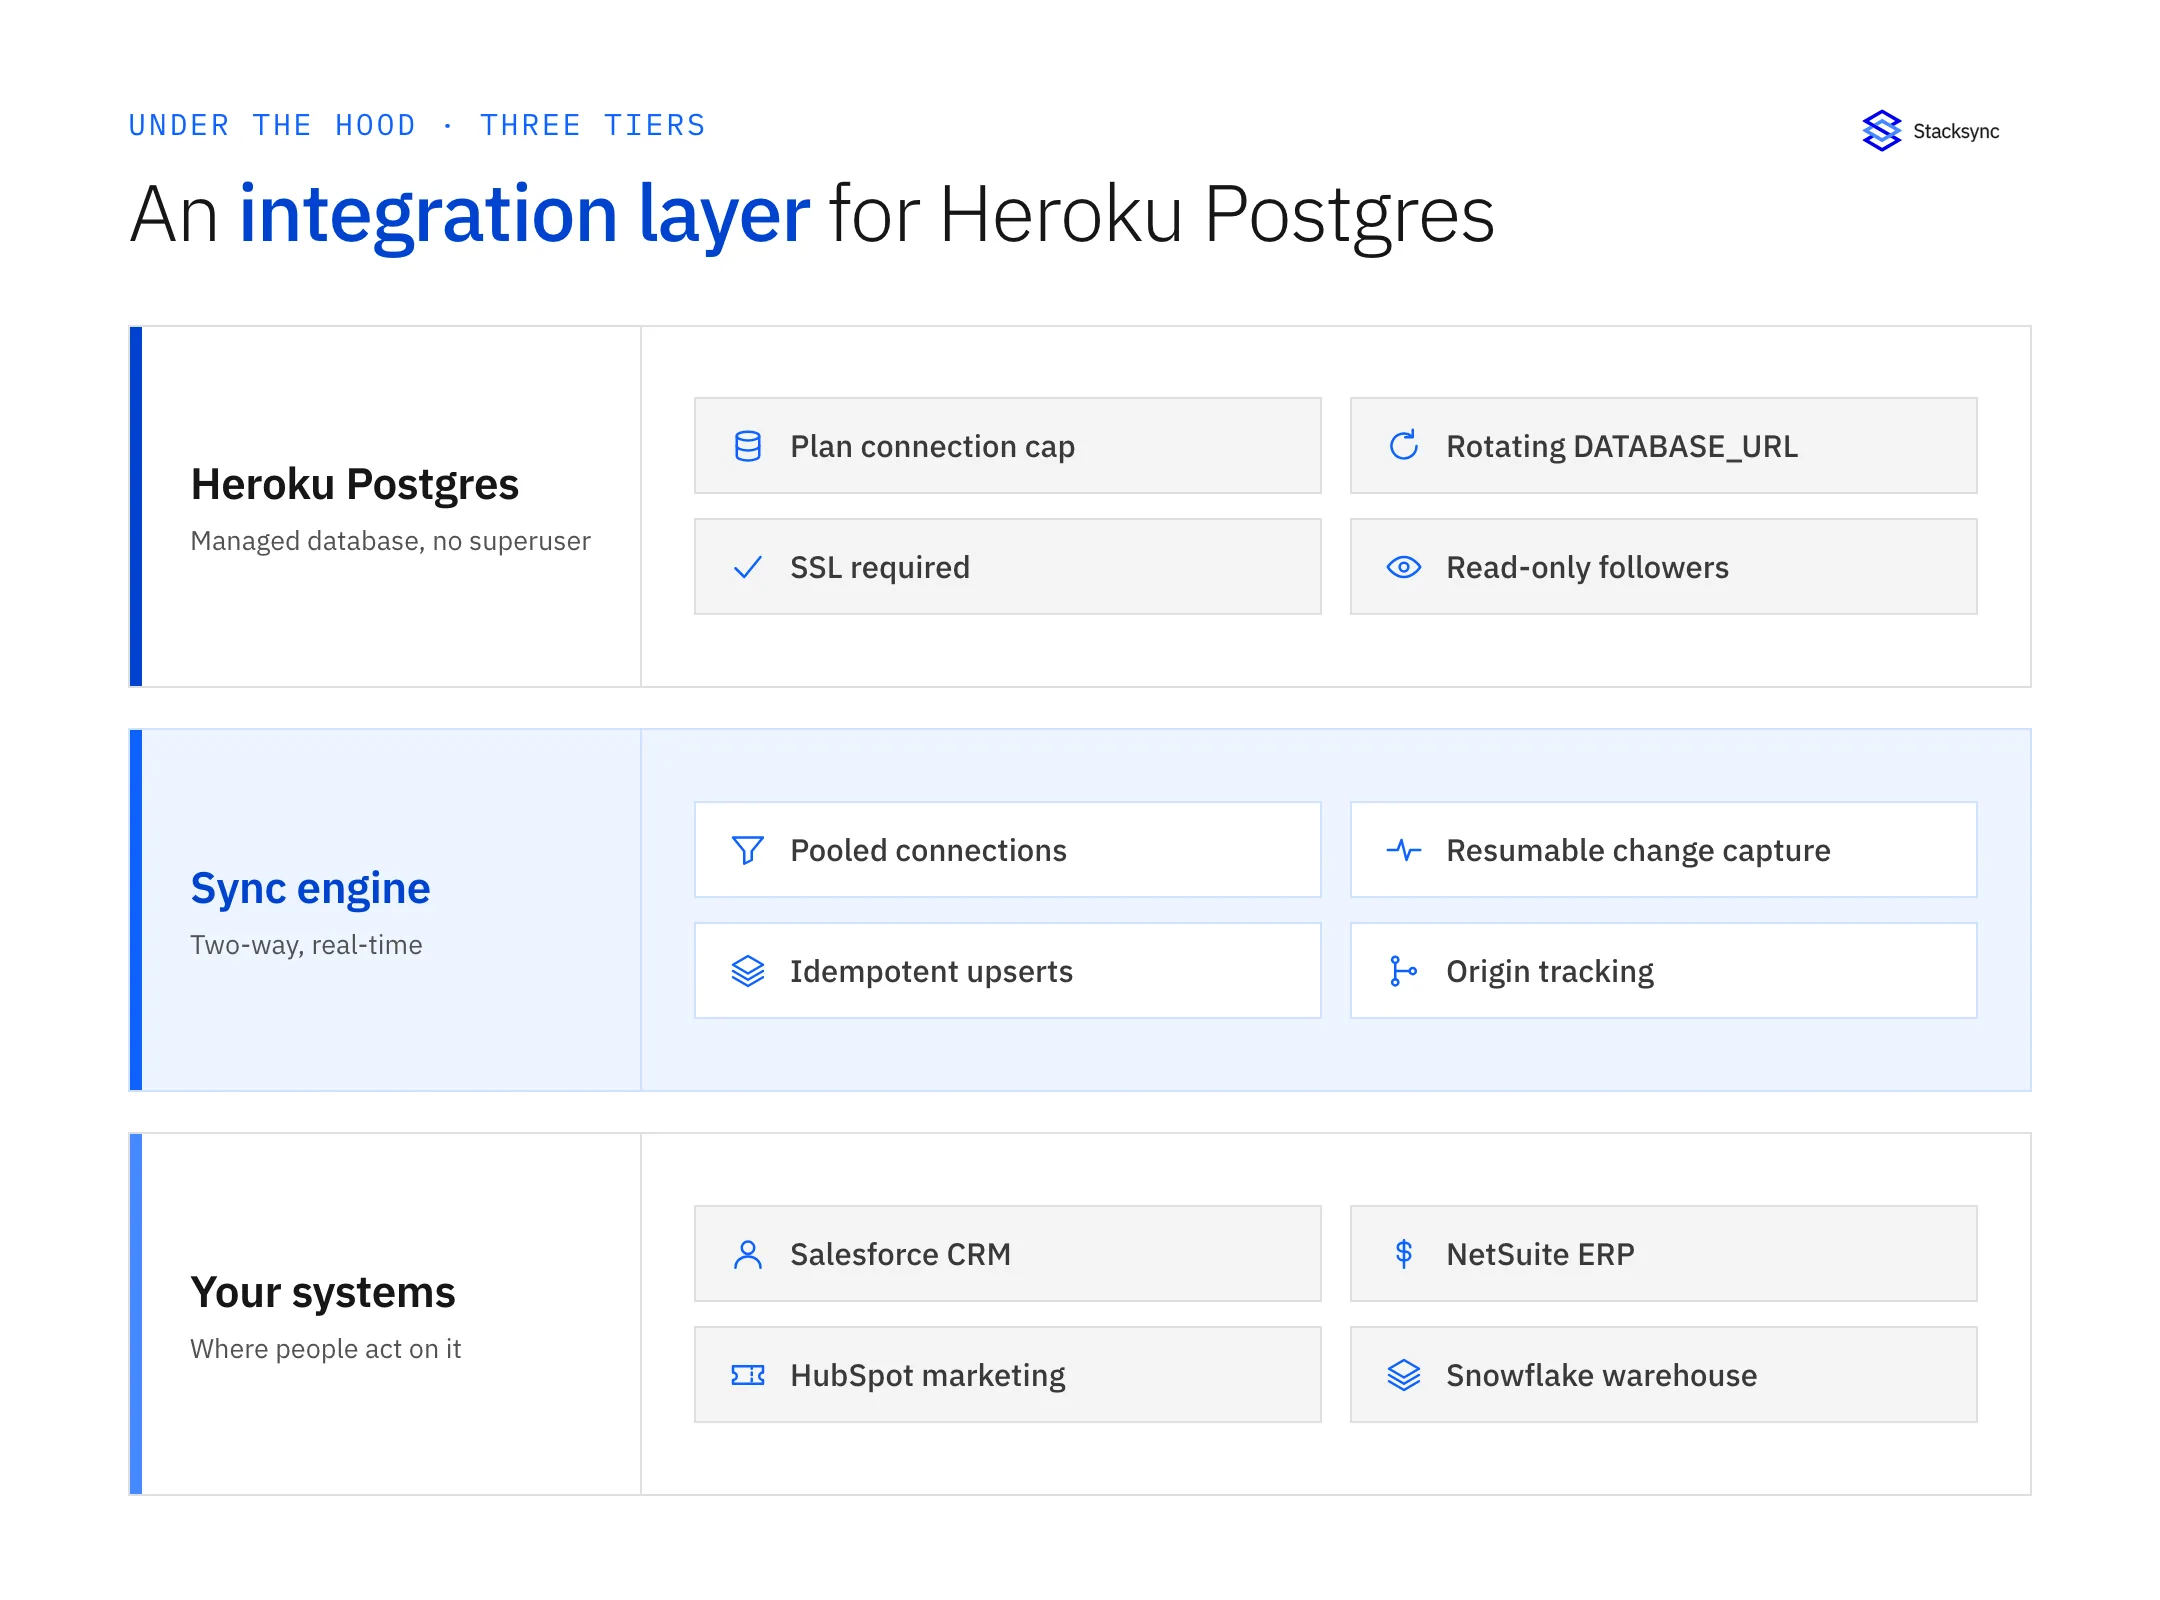
Task: Click the Heroku Postgres tier heading
Action: tap(355, 485)
